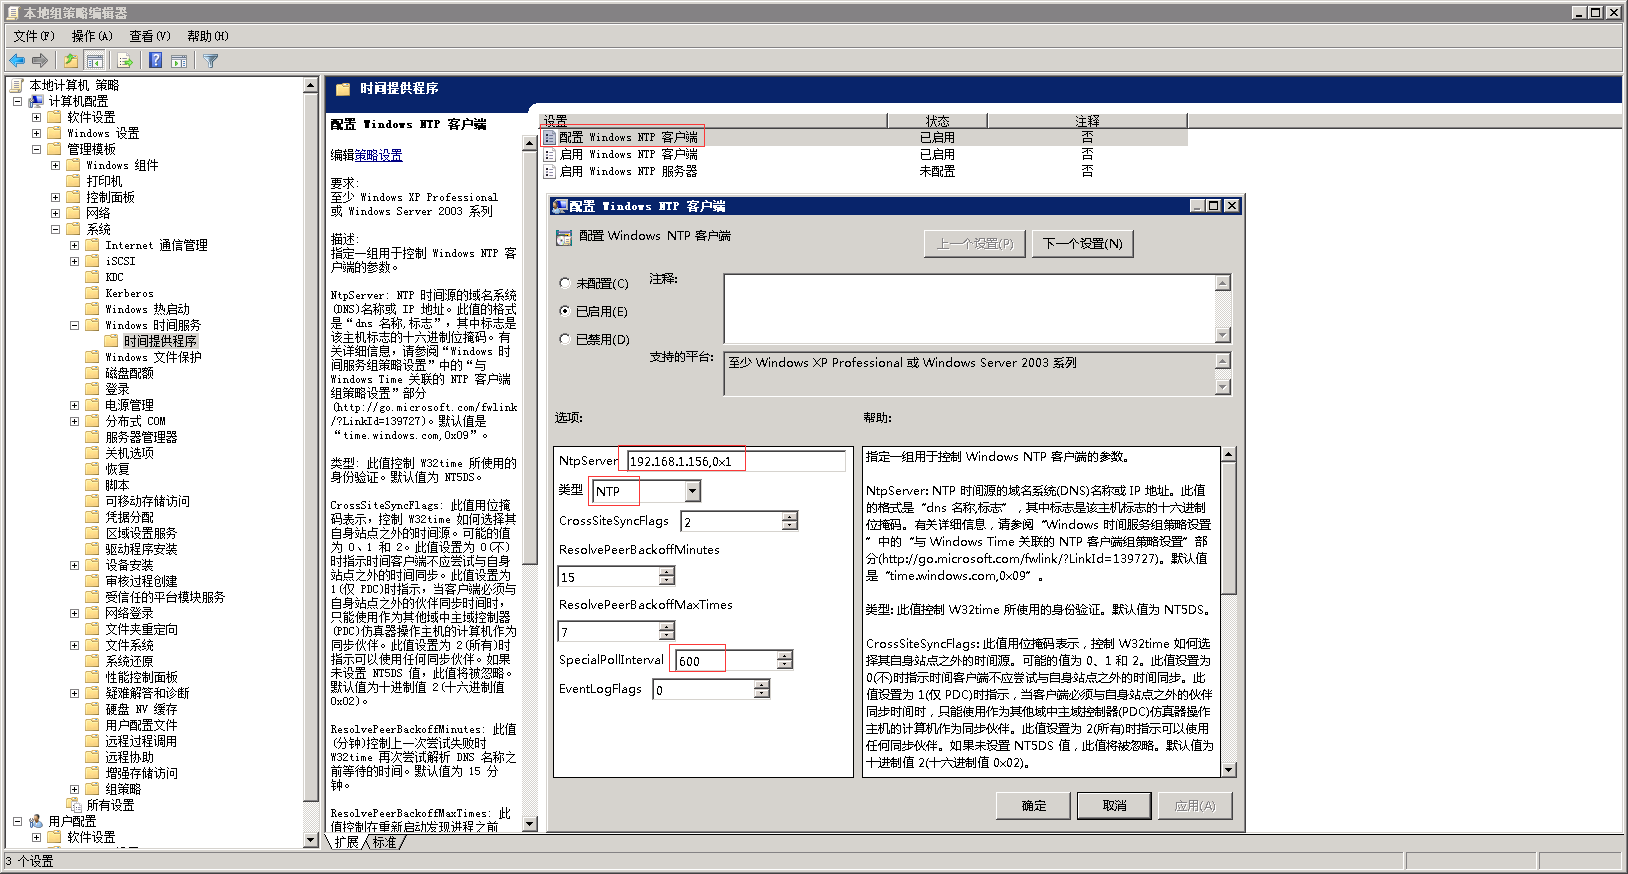Collapse the 计算机配置 tree node
Viewport: 1628px width, 874px height.
[x=17, y=101]
